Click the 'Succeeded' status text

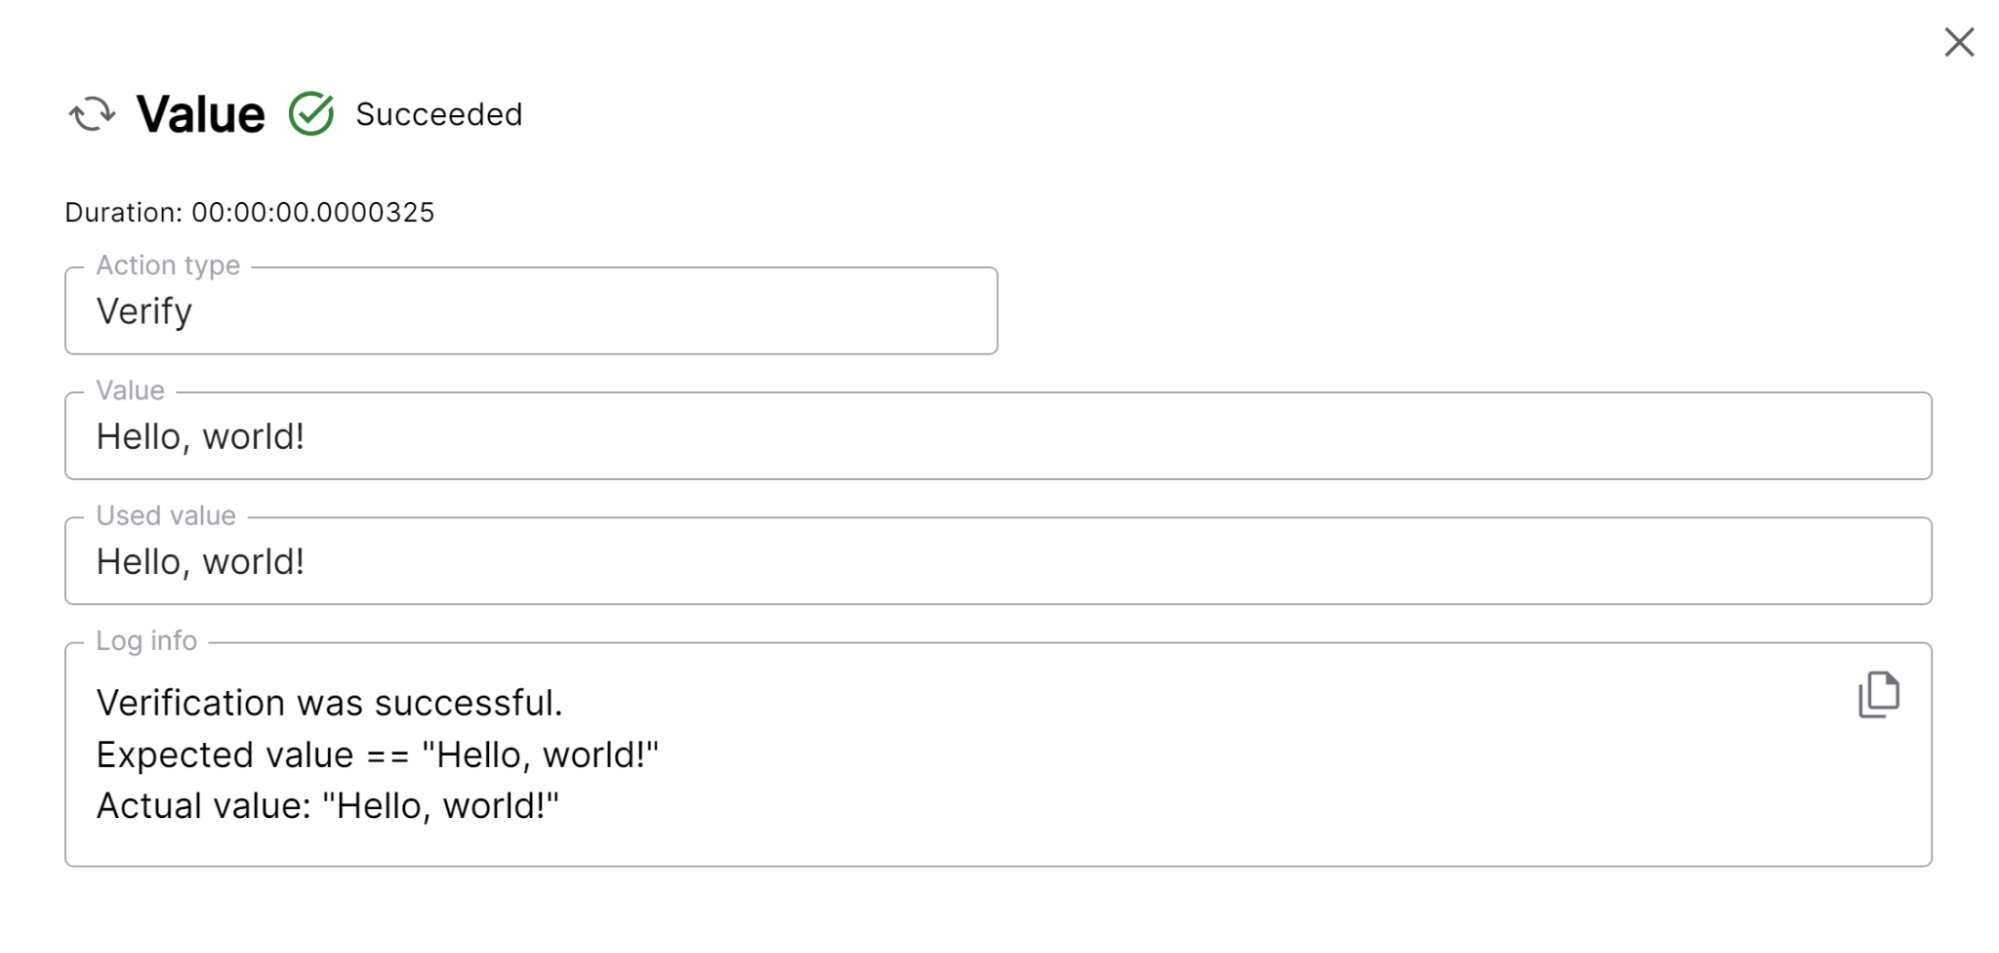pos(439,115)
